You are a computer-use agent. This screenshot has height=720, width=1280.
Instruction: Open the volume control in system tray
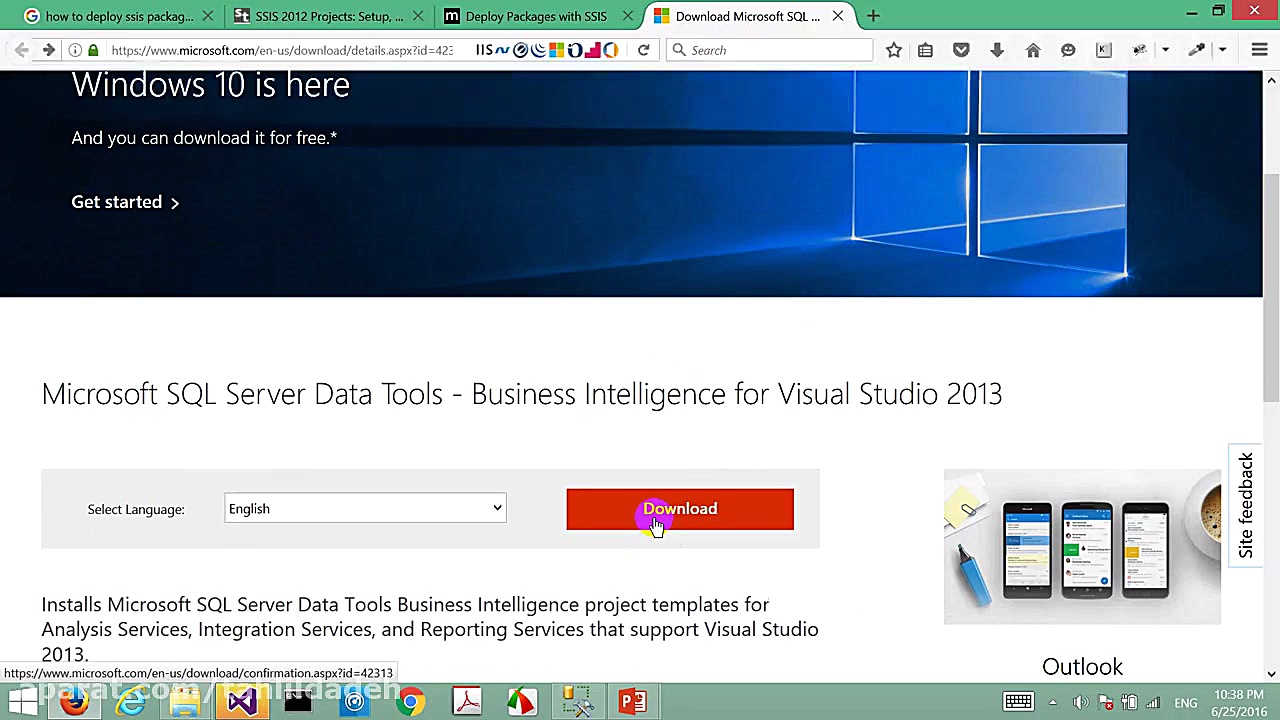(x=1080, y=702)
